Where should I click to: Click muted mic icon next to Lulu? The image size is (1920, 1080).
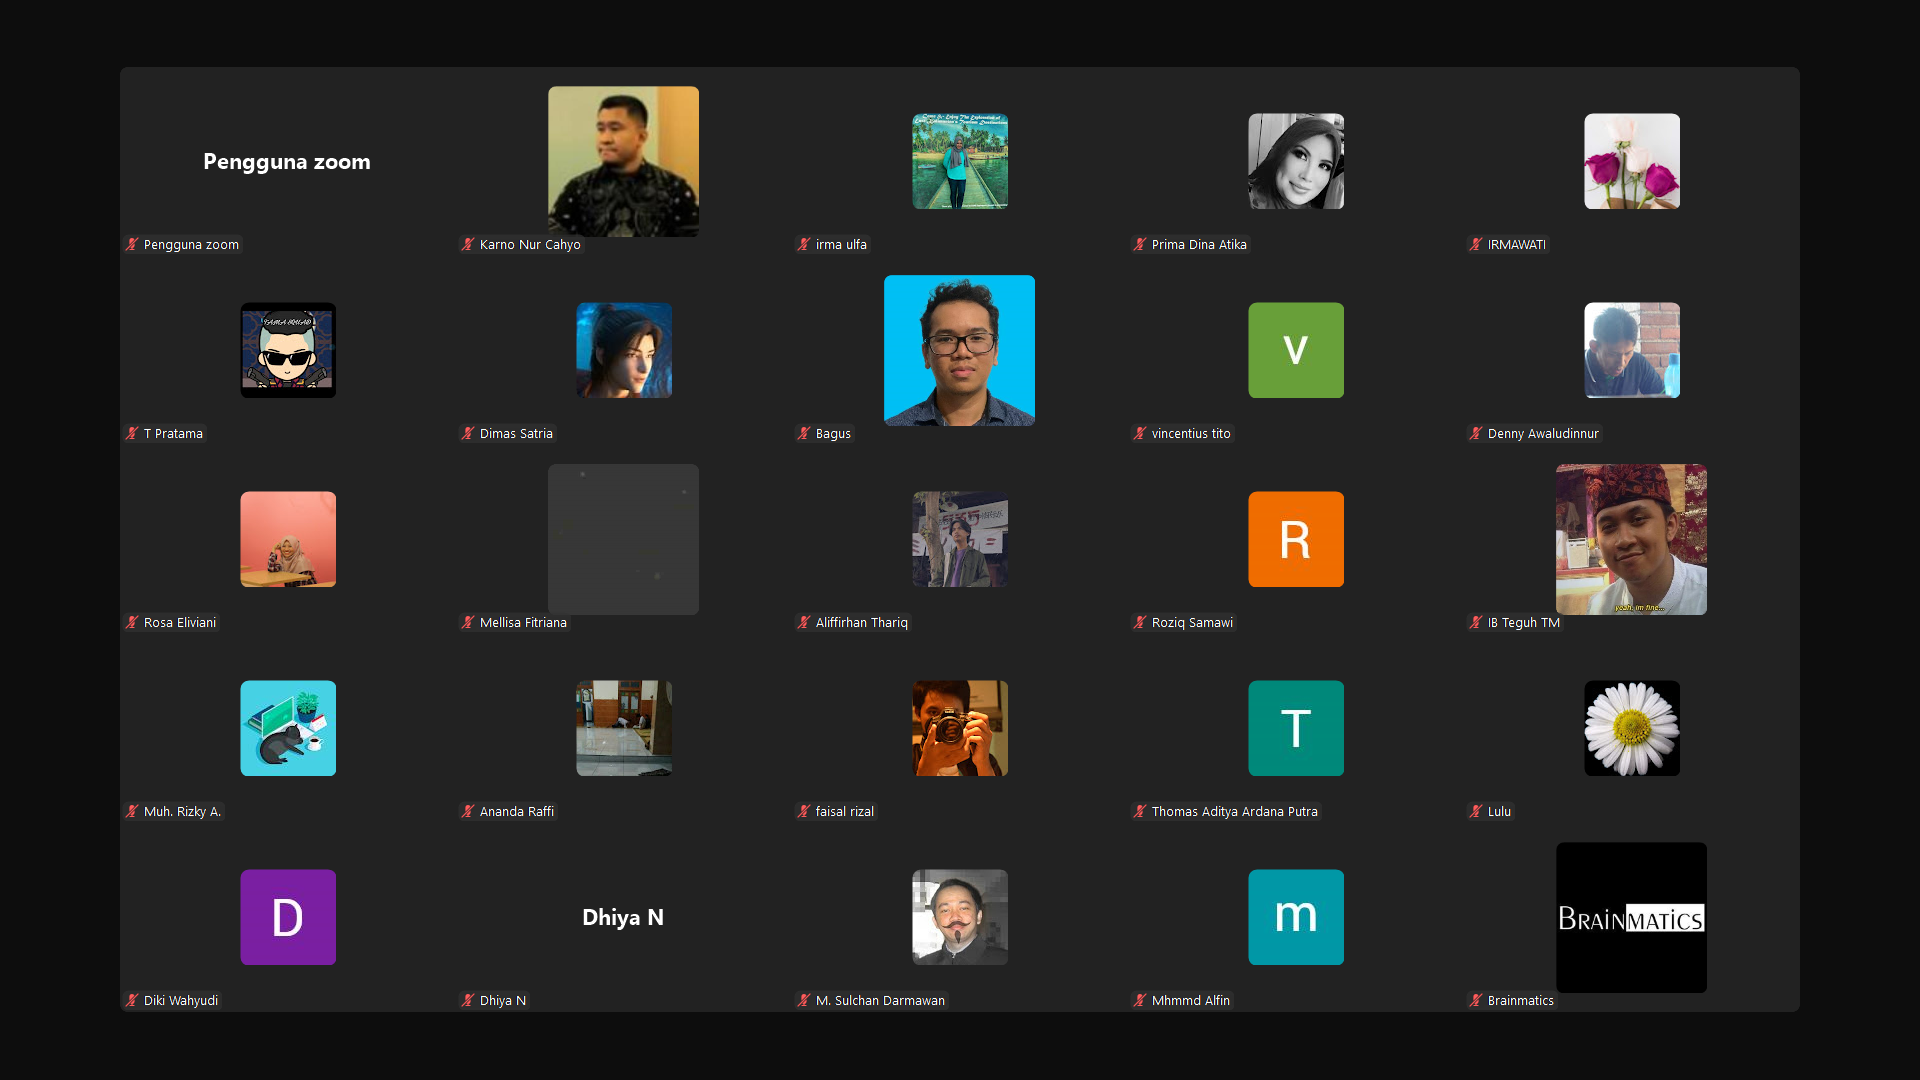(1476, 811)
